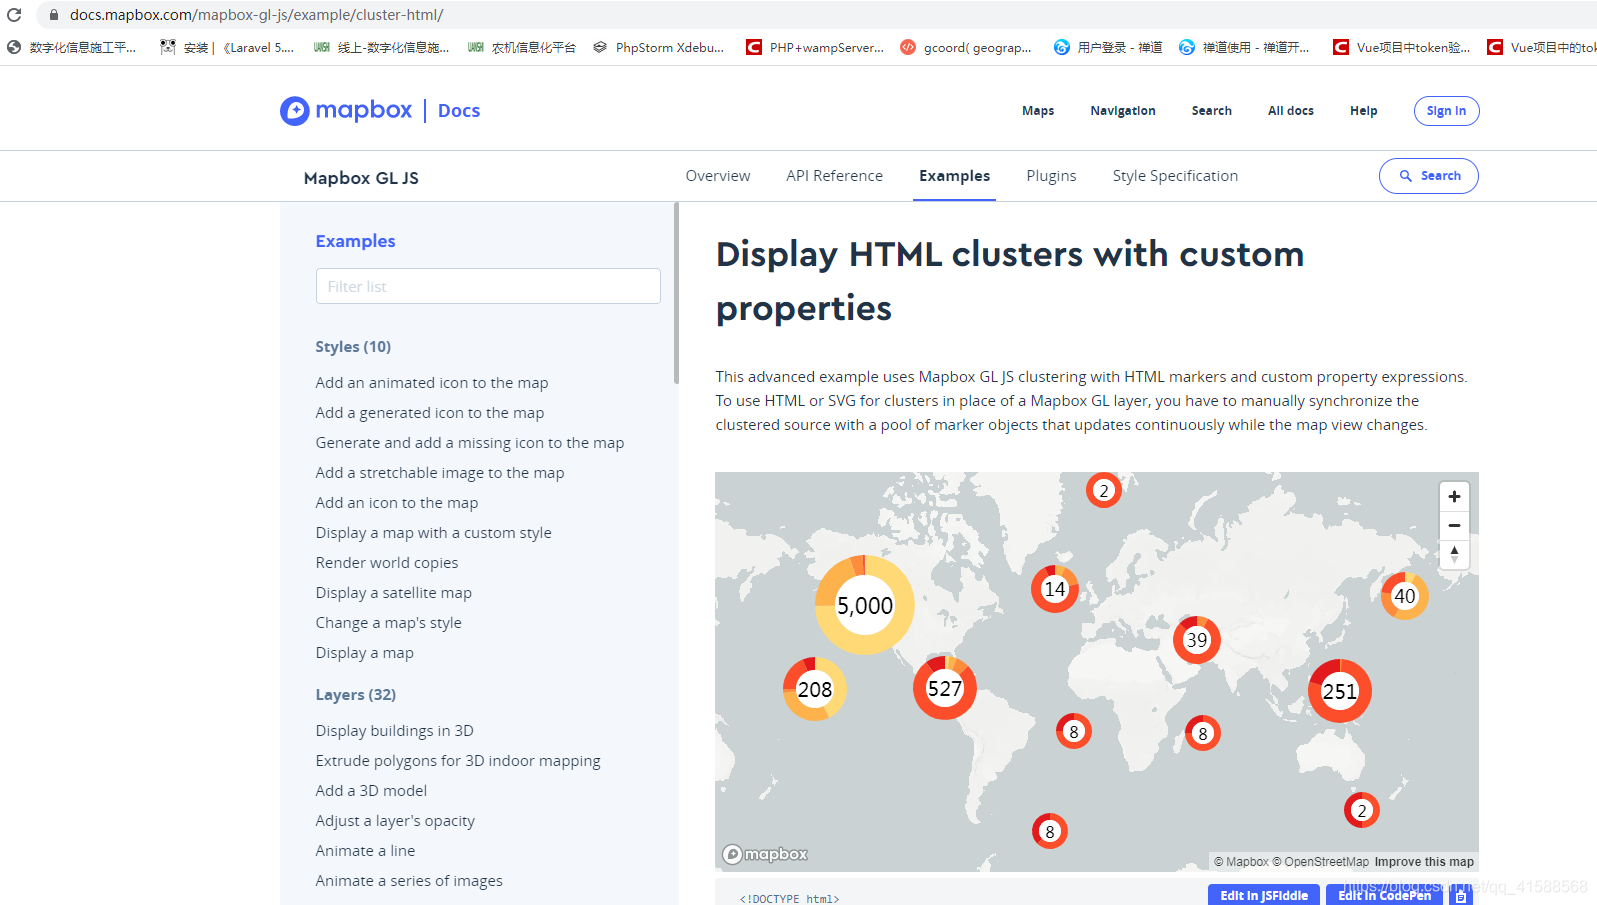Viewport: 1597px width, 905px height.
Task: Click the 208 cluster marker
Action: (815, 689)
